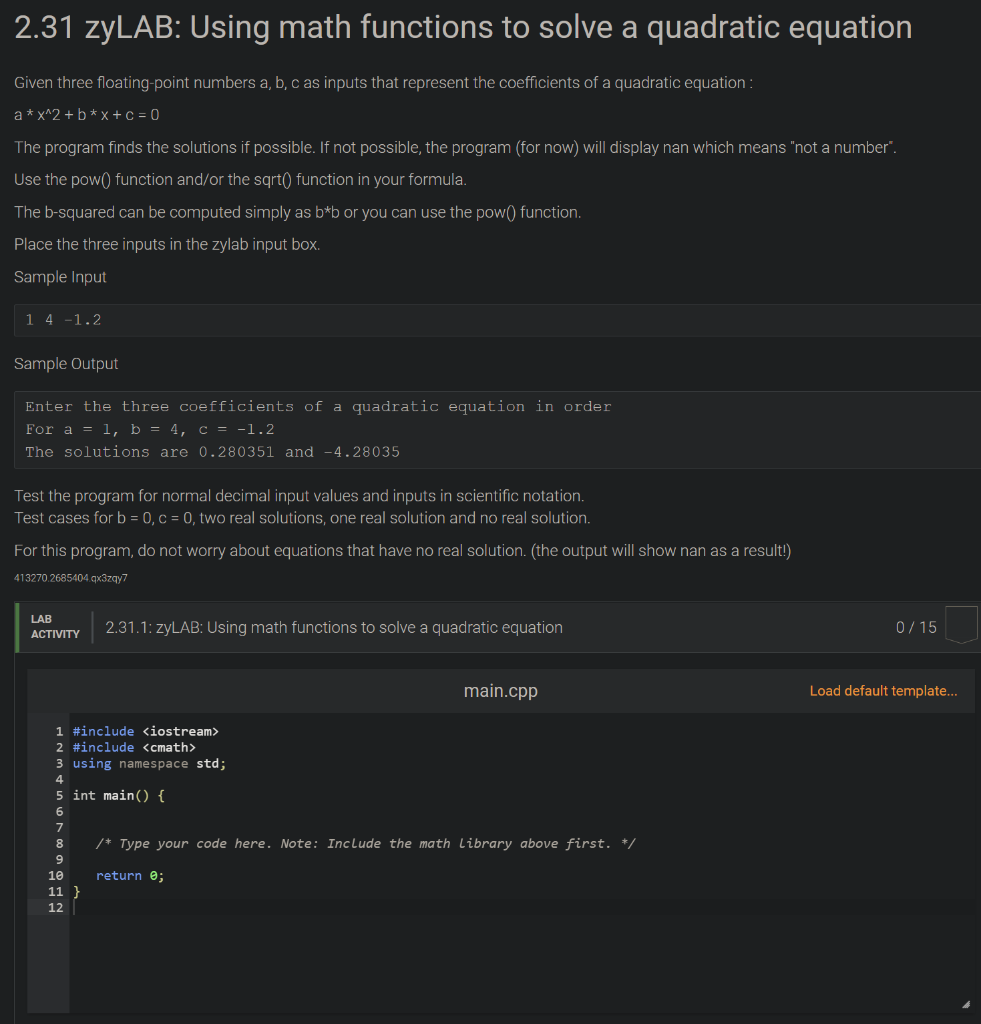Click the closing brace on line 11
The height and width of the screenshot is (1024, 981).
pos(76,891)
